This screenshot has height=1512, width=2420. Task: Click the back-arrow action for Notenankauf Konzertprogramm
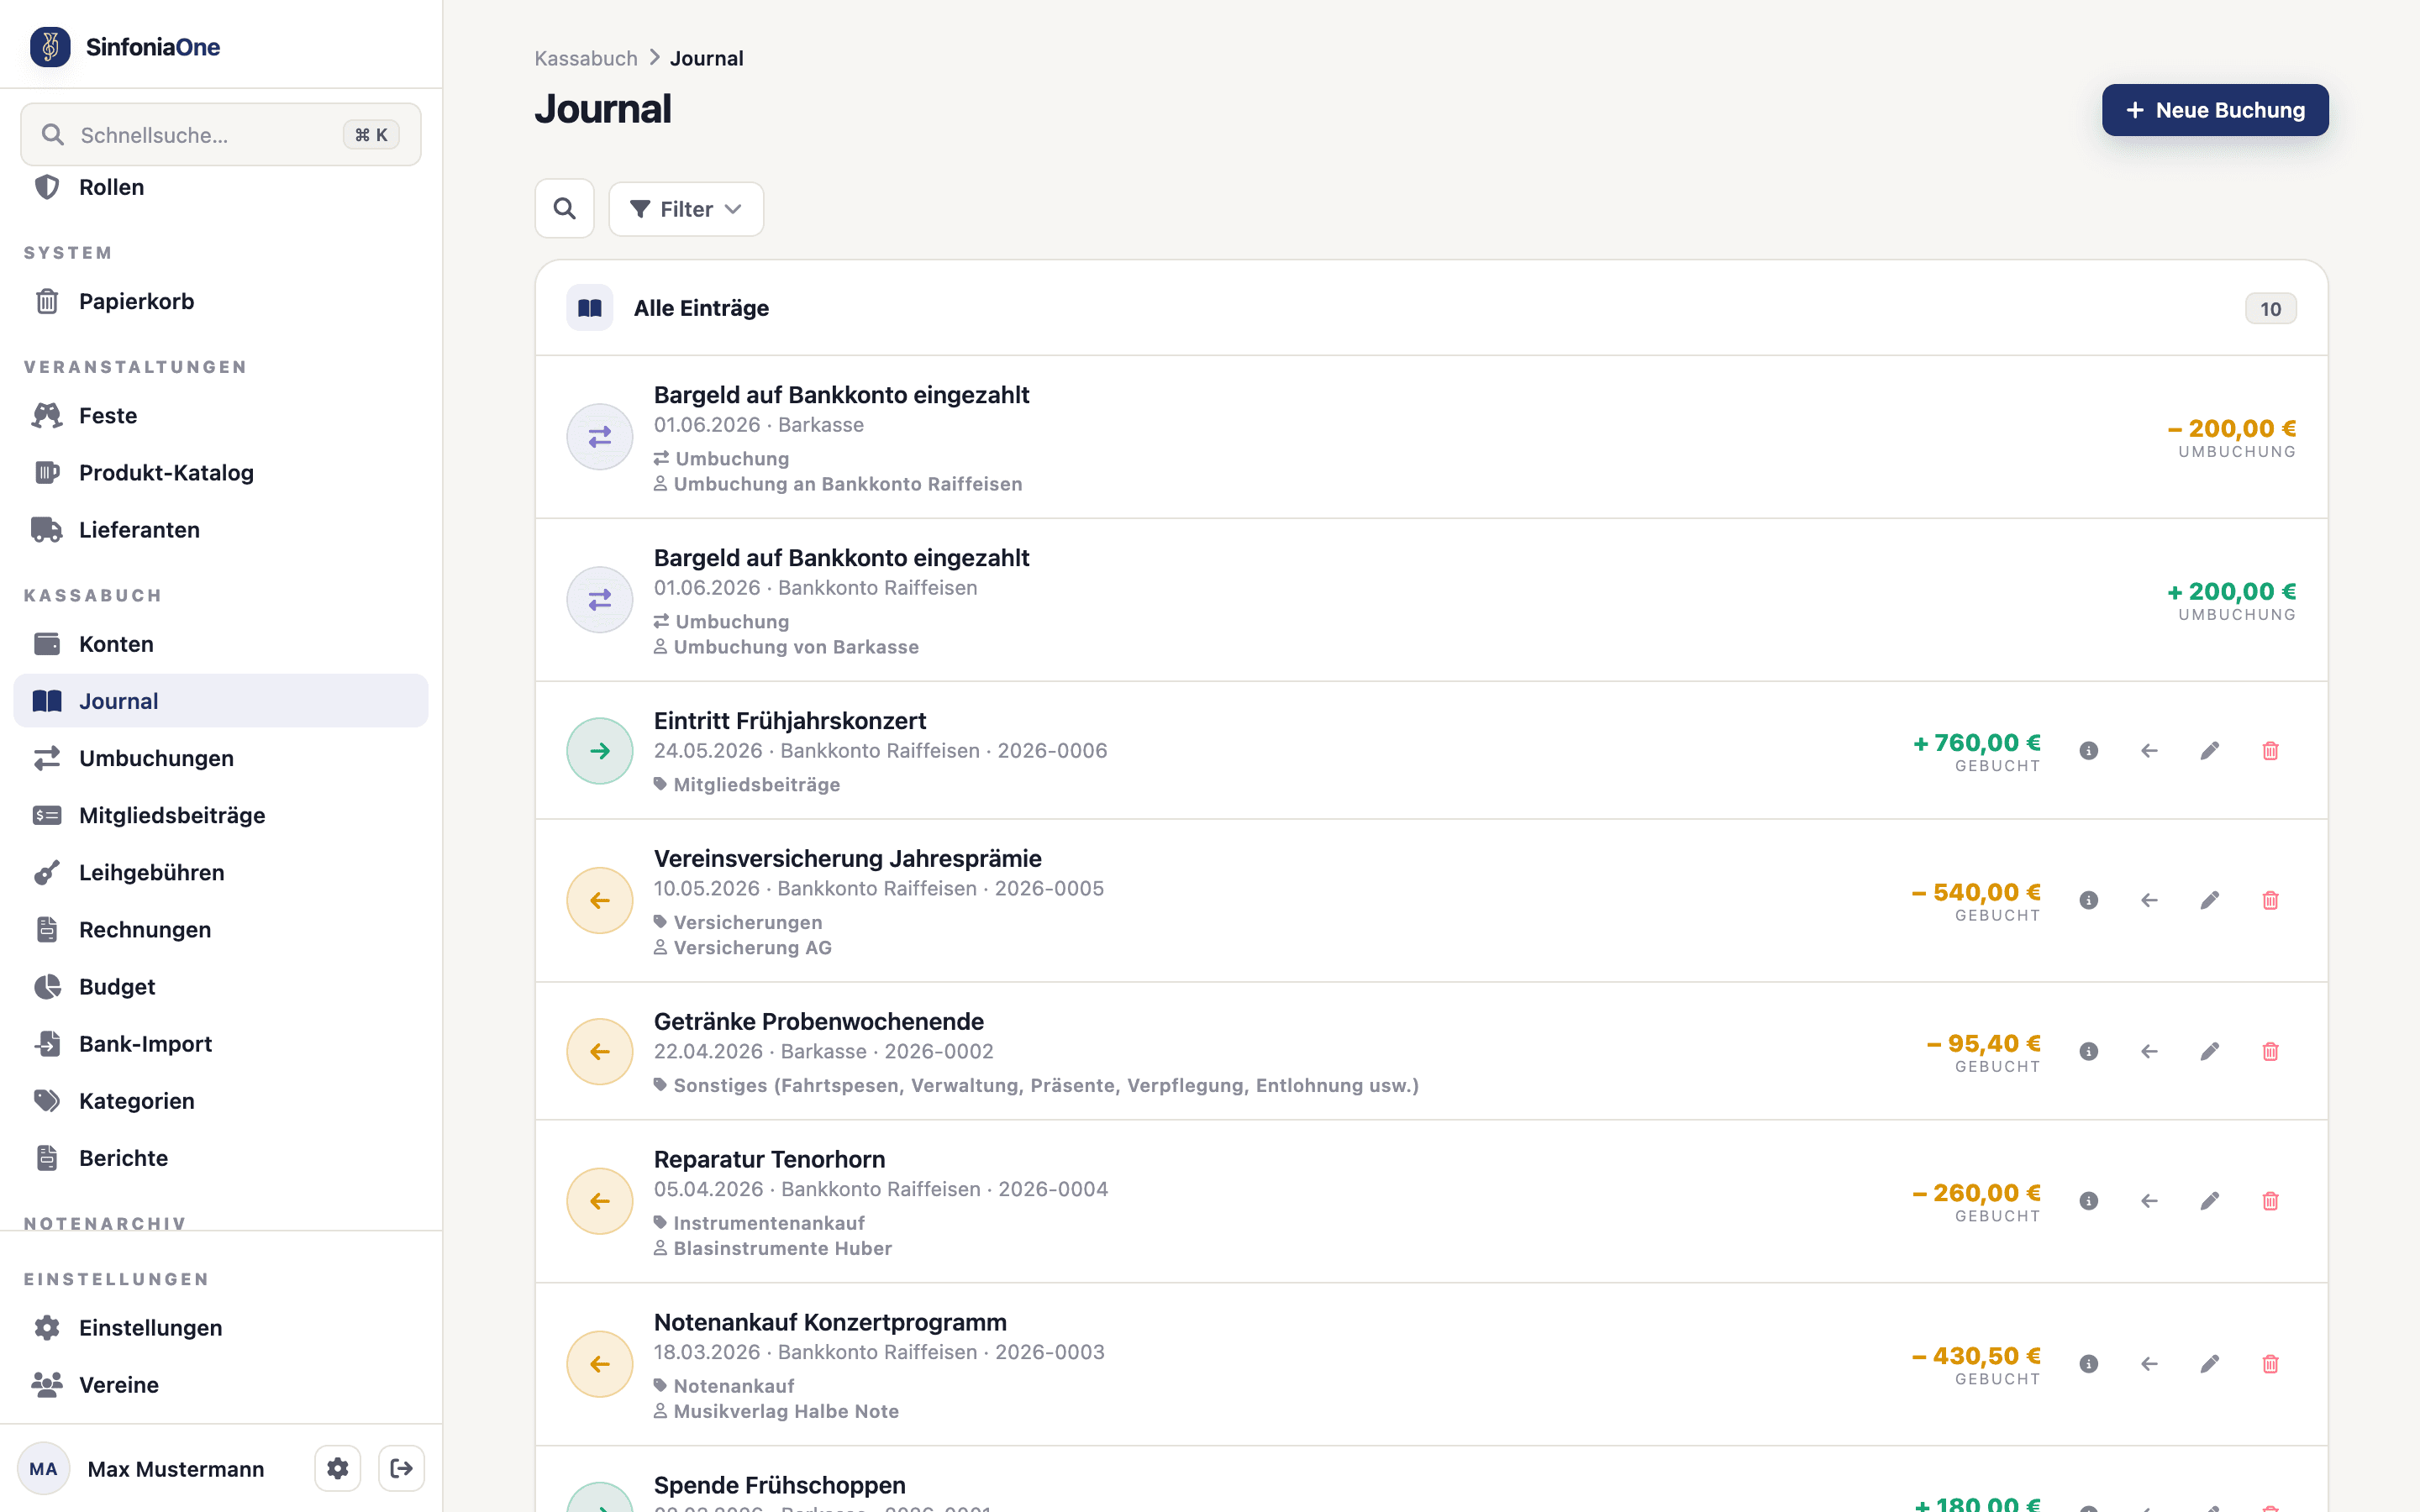click(2149, 1364)
